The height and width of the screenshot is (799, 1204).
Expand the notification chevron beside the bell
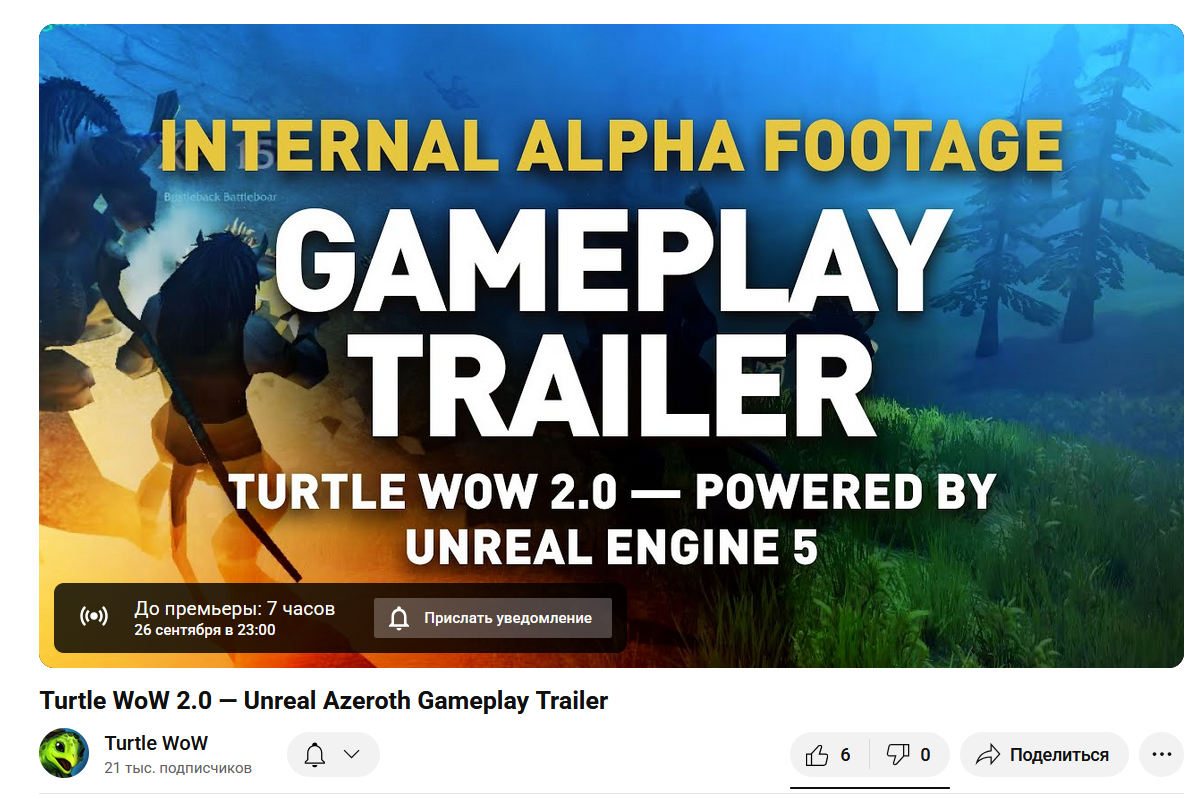[x=351, y=754]
